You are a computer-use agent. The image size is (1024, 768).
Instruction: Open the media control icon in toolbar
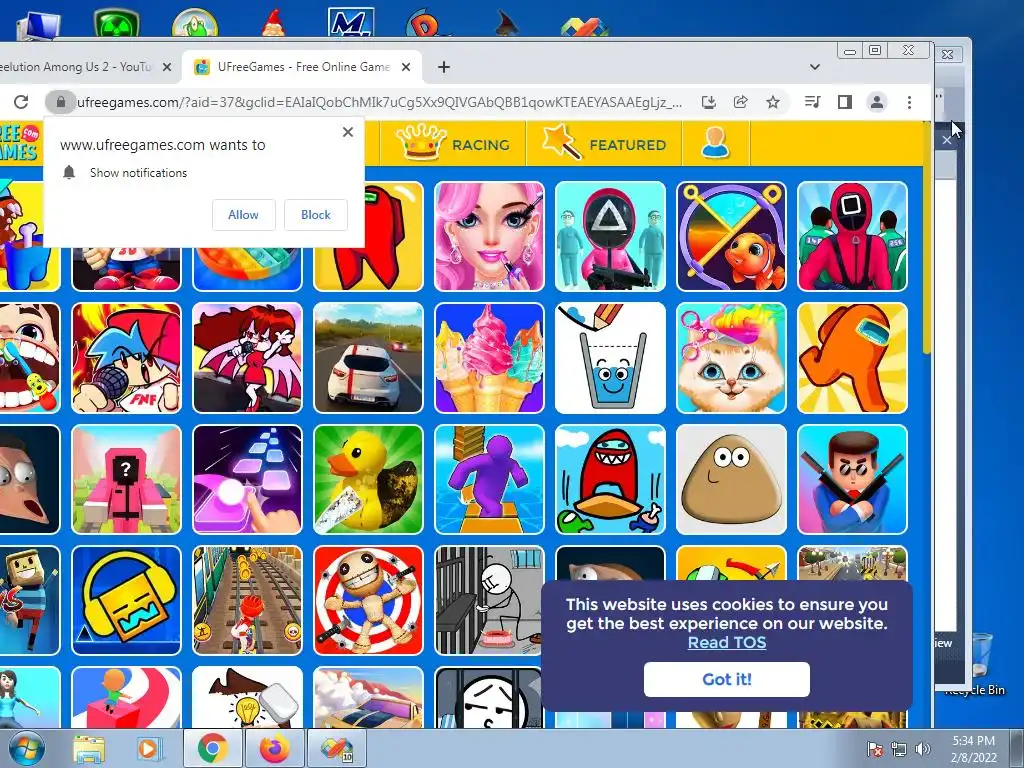click(x=812, y=102)
